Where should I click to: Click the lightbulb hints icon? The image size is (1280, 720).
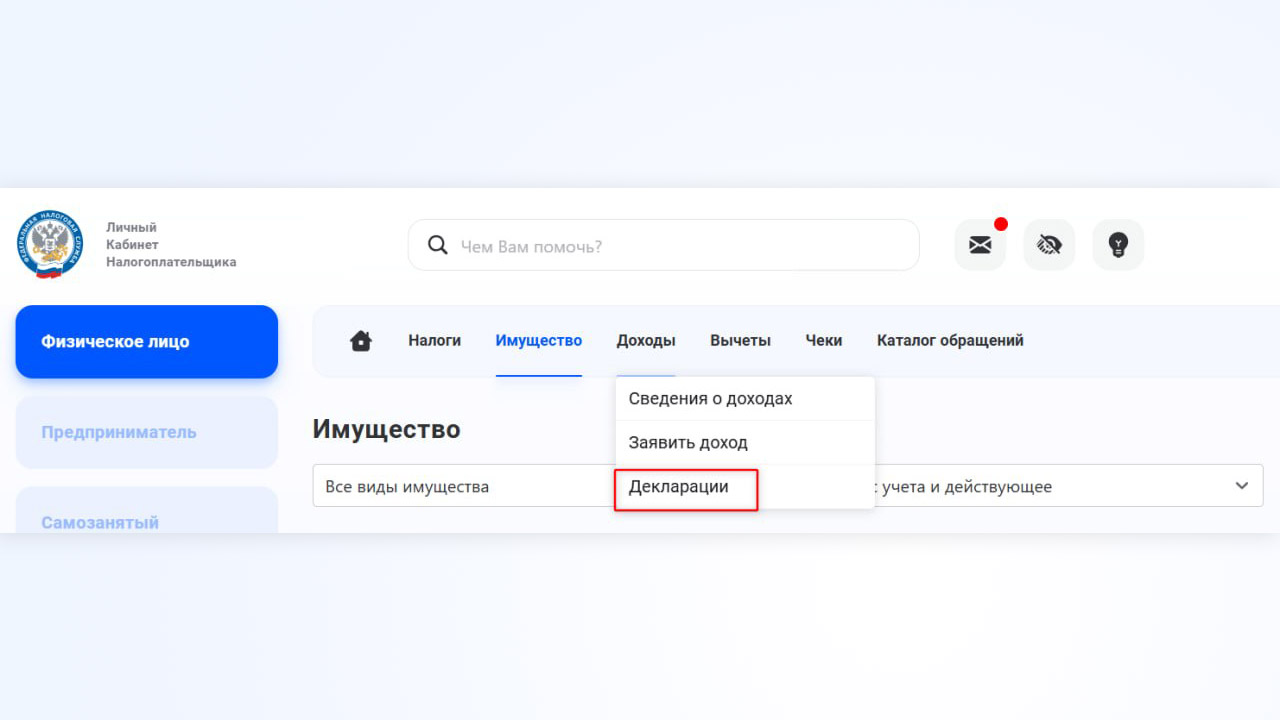click(x=1118, y=245)
